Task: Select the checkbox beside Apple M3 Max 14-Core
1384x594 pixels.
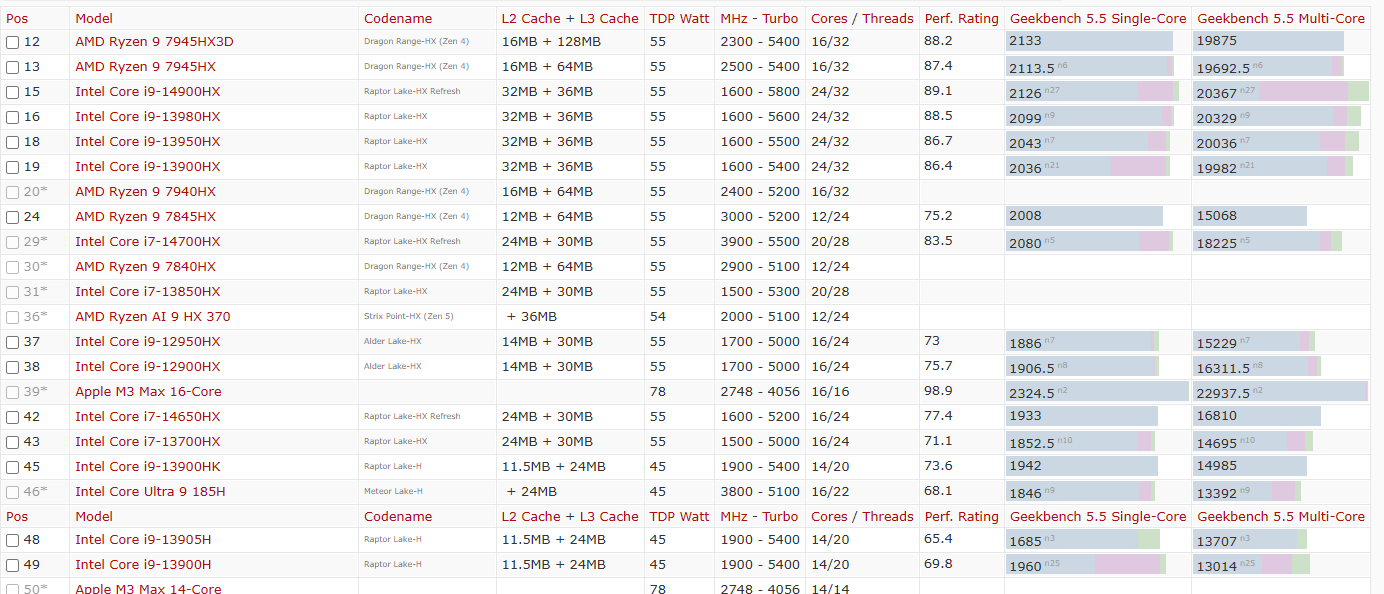Action: (x=12, y=588)
